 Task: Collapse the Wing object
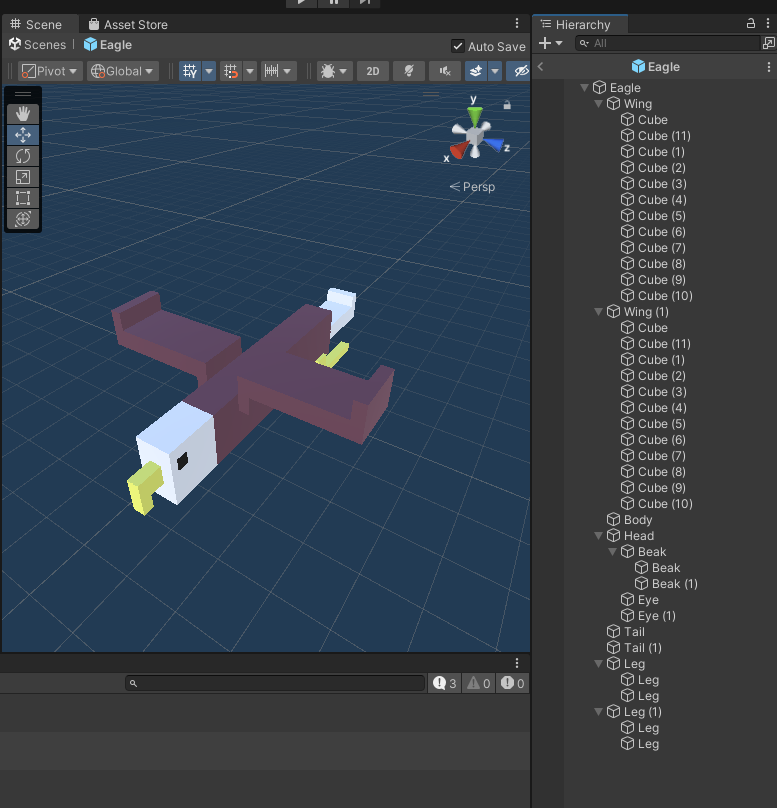click(598, 104)
